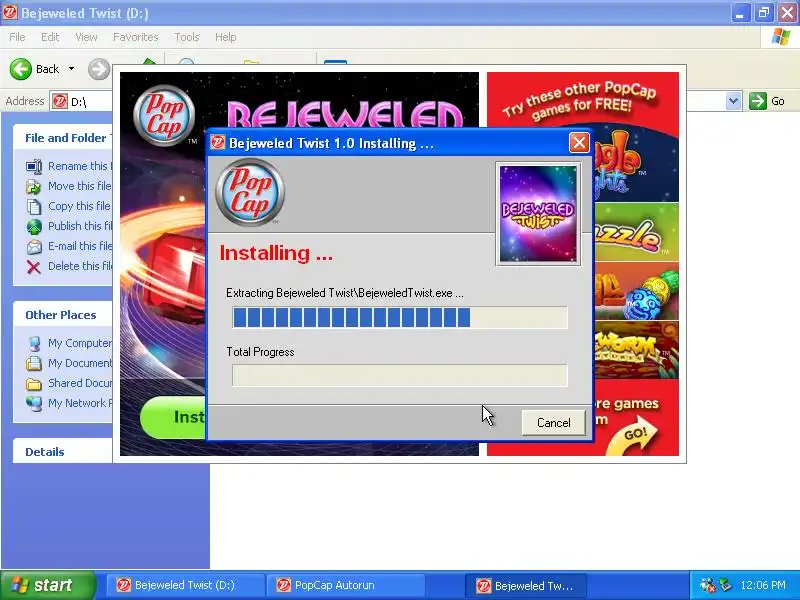Click the My Documents folder icon

(x=34, y=363)
